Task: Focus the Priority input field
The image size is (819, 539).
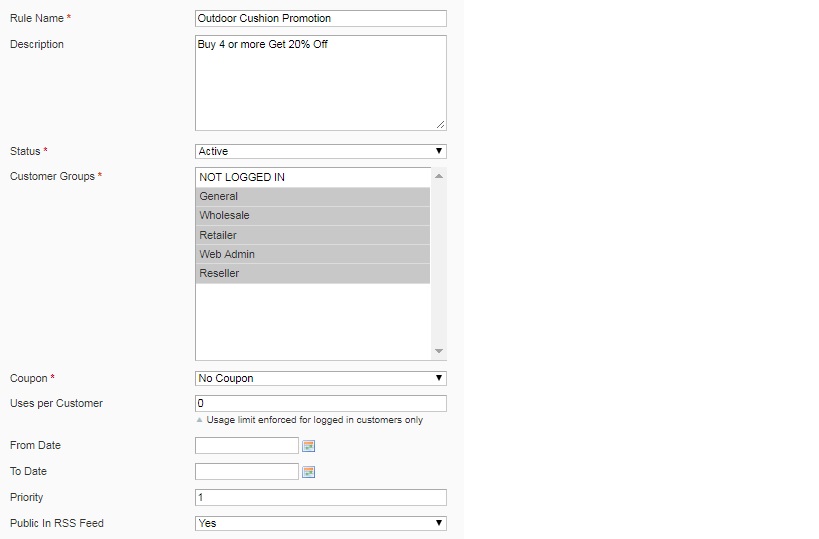Action: [320, 498]
